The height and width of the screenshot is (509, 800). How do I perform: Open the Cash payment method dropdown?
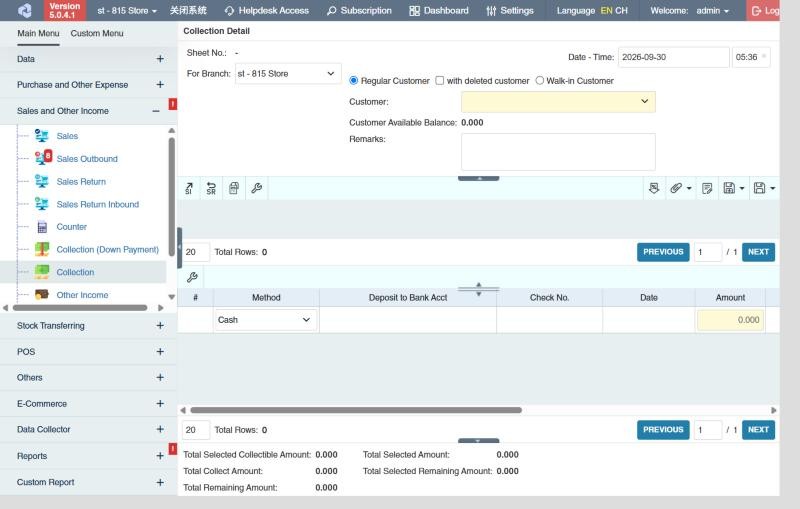click(x=265, y=320)
